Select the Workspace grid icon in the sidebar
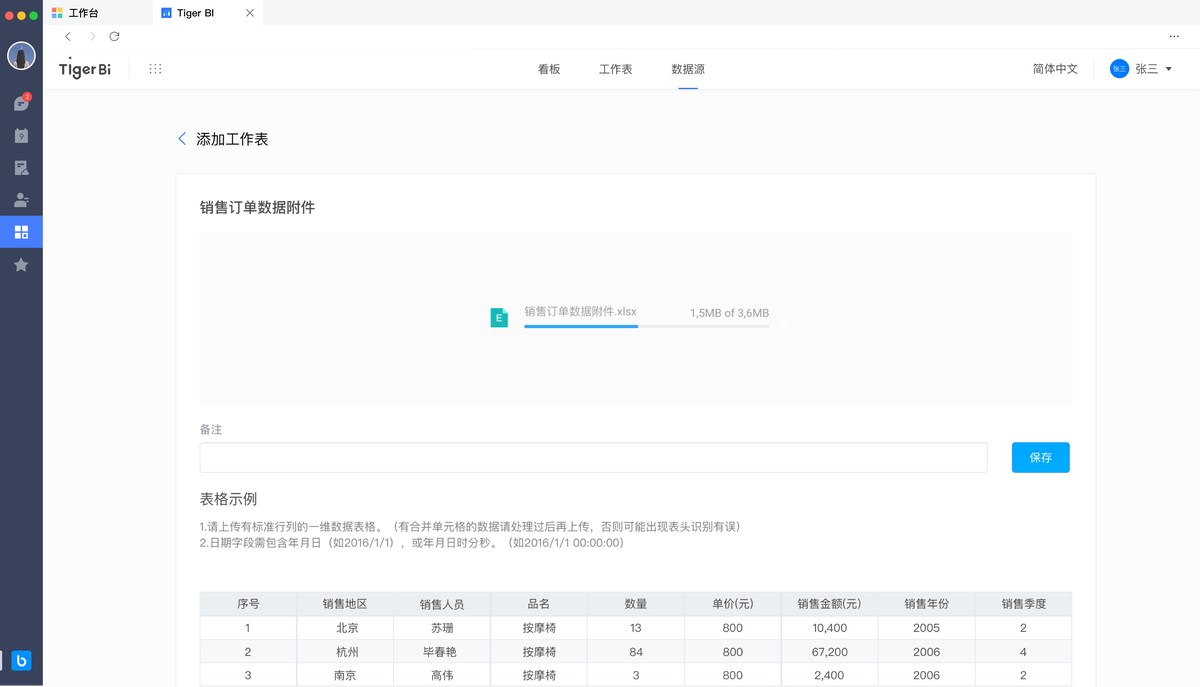 point(21,231)
